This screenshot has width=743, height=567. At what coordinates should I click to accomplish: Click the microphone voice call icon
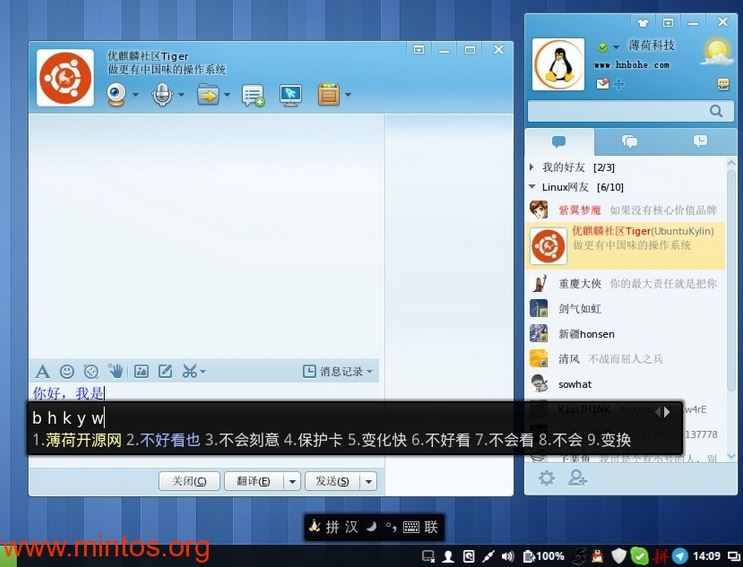161,95
